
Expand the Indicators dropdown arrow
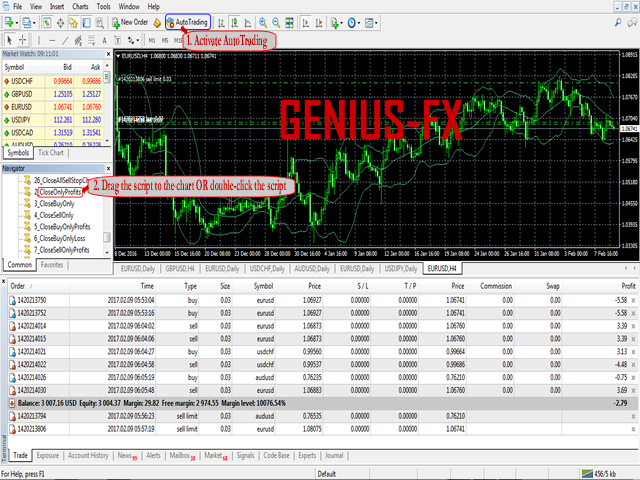pyautogui.click(x=342, y=23)
